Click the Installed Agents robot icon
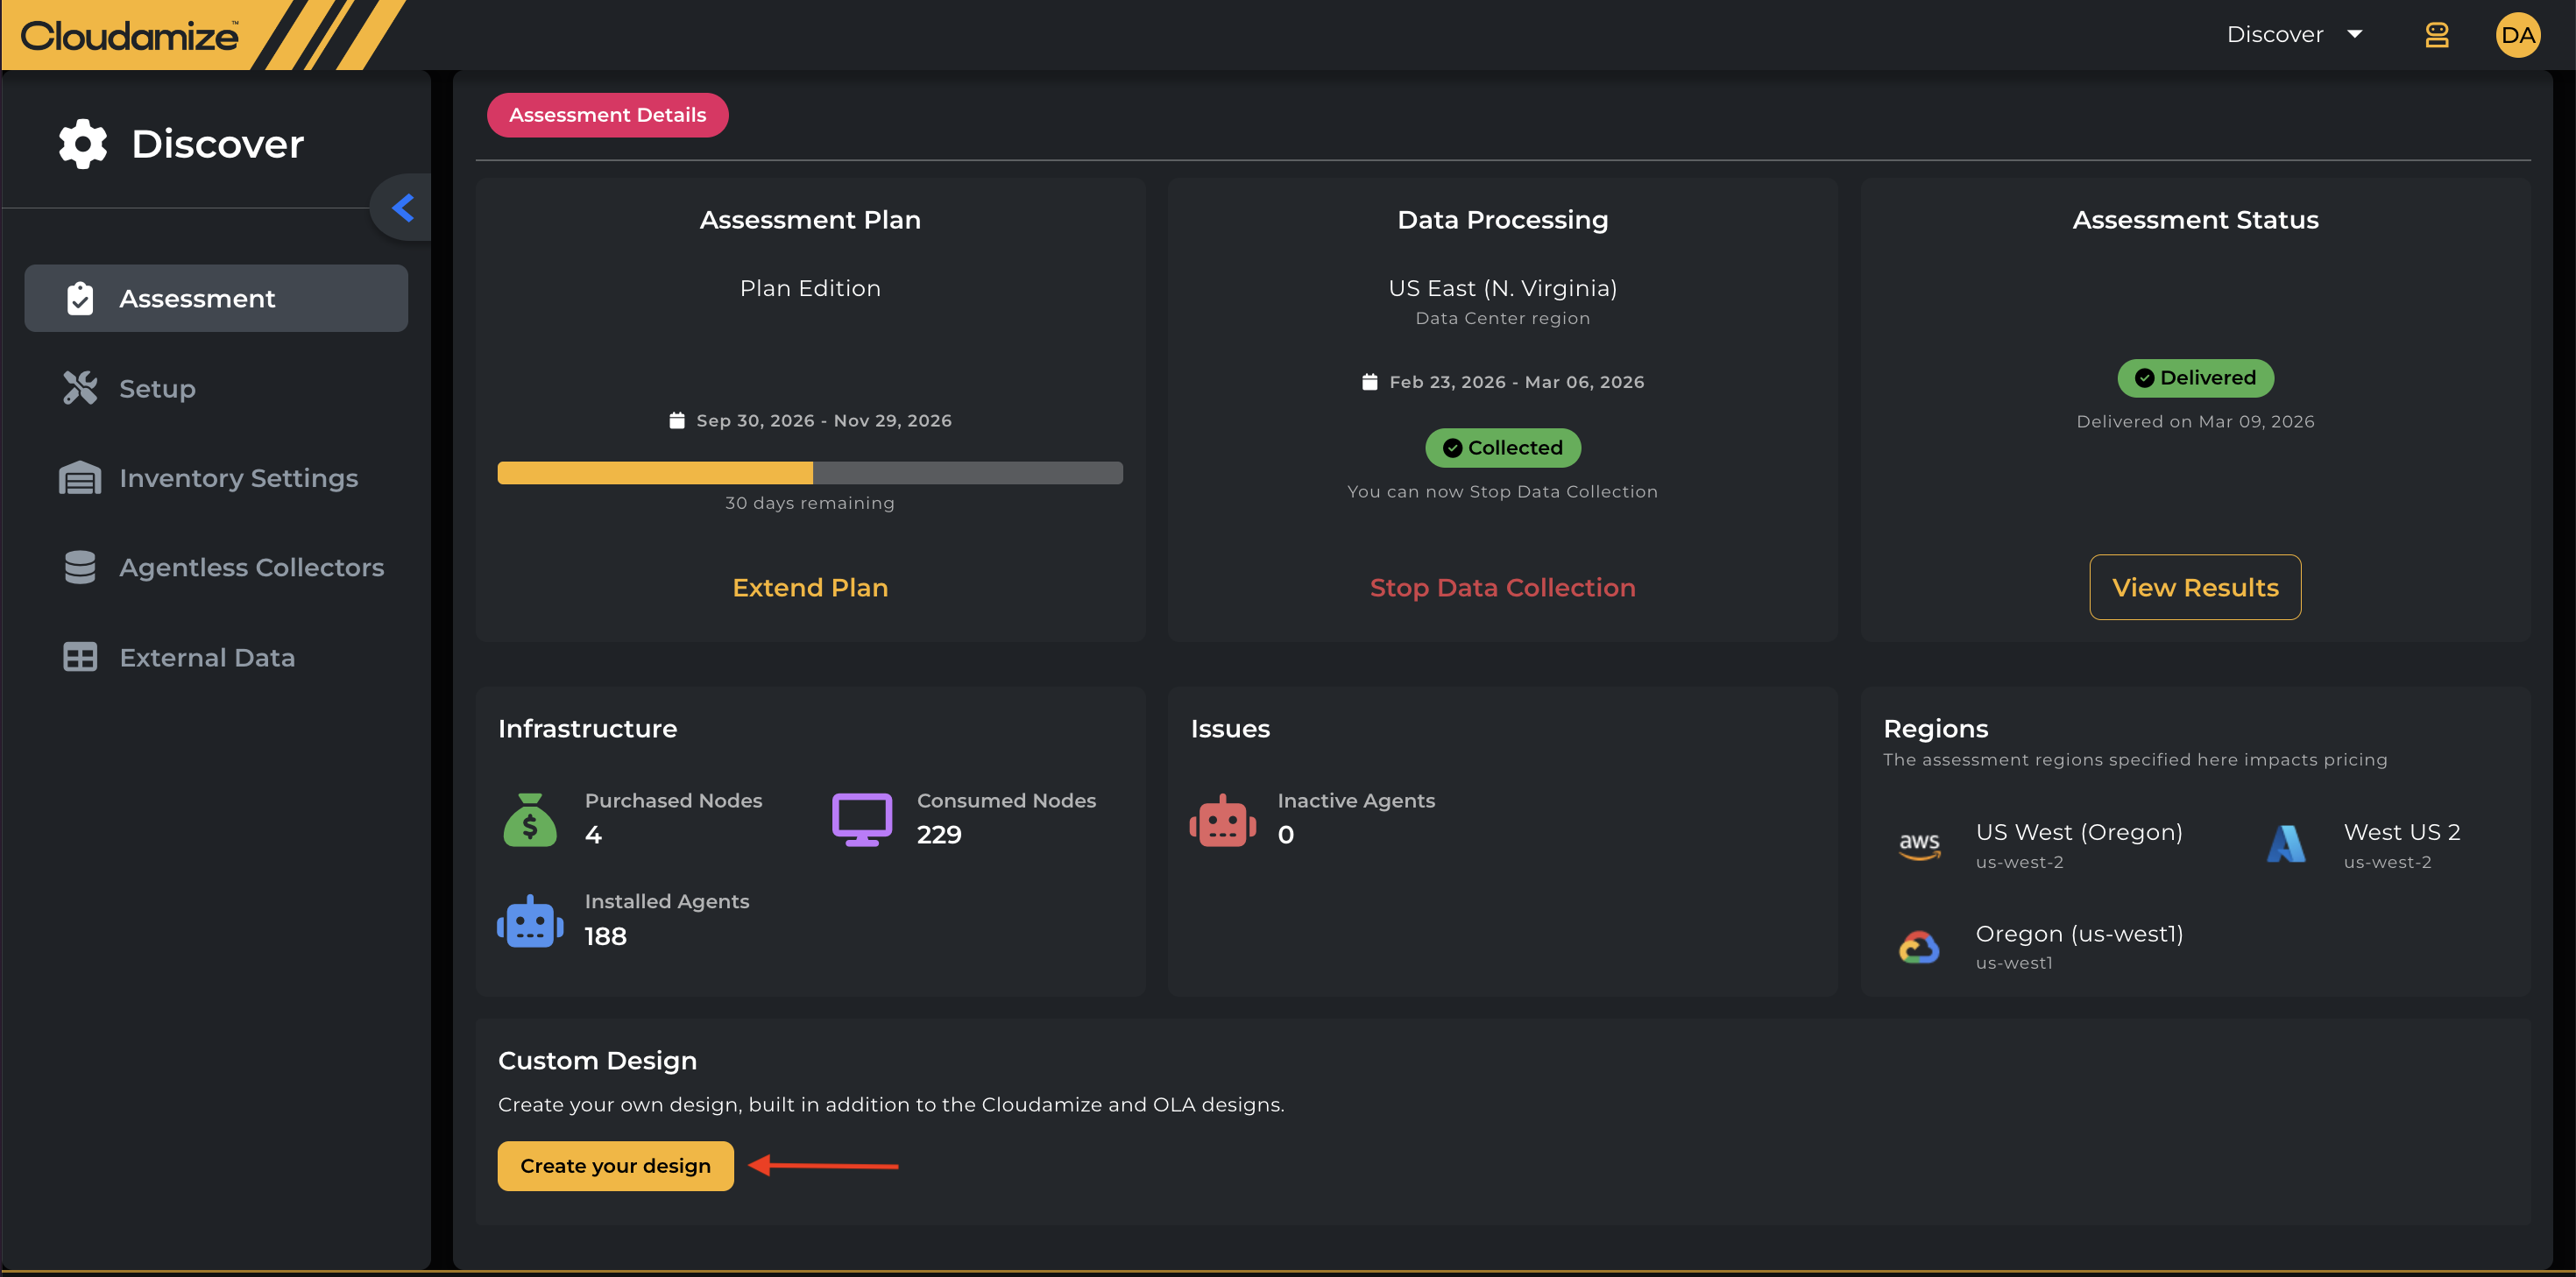 click(530, 921)
